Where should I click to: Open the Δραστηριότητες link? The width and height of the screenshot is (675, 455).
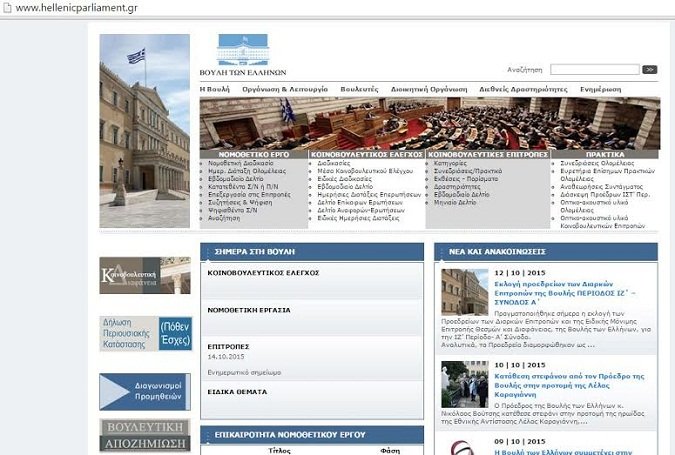(x=457, y=187)
